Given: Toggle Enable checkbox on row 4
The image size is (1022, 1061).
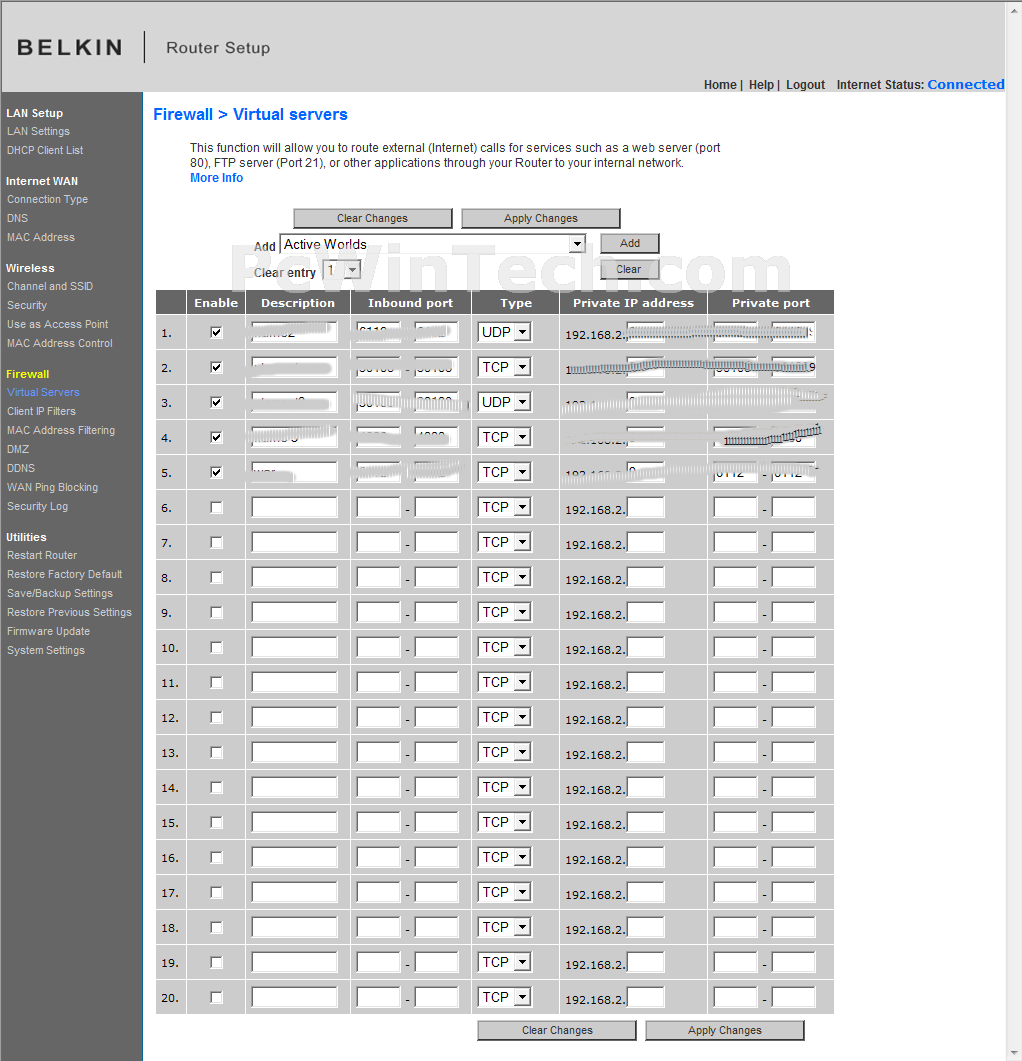Looking at the screenshot, I should [216, 438].
